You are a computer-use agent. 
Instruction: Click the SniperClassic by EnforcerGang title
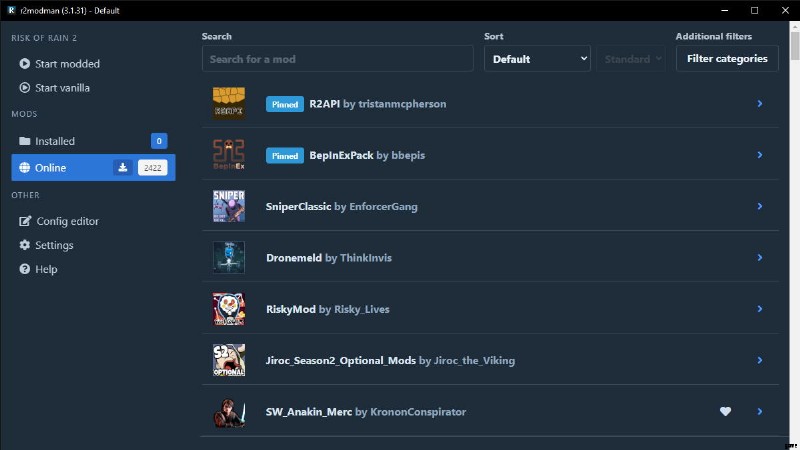(x=341, y=207)
